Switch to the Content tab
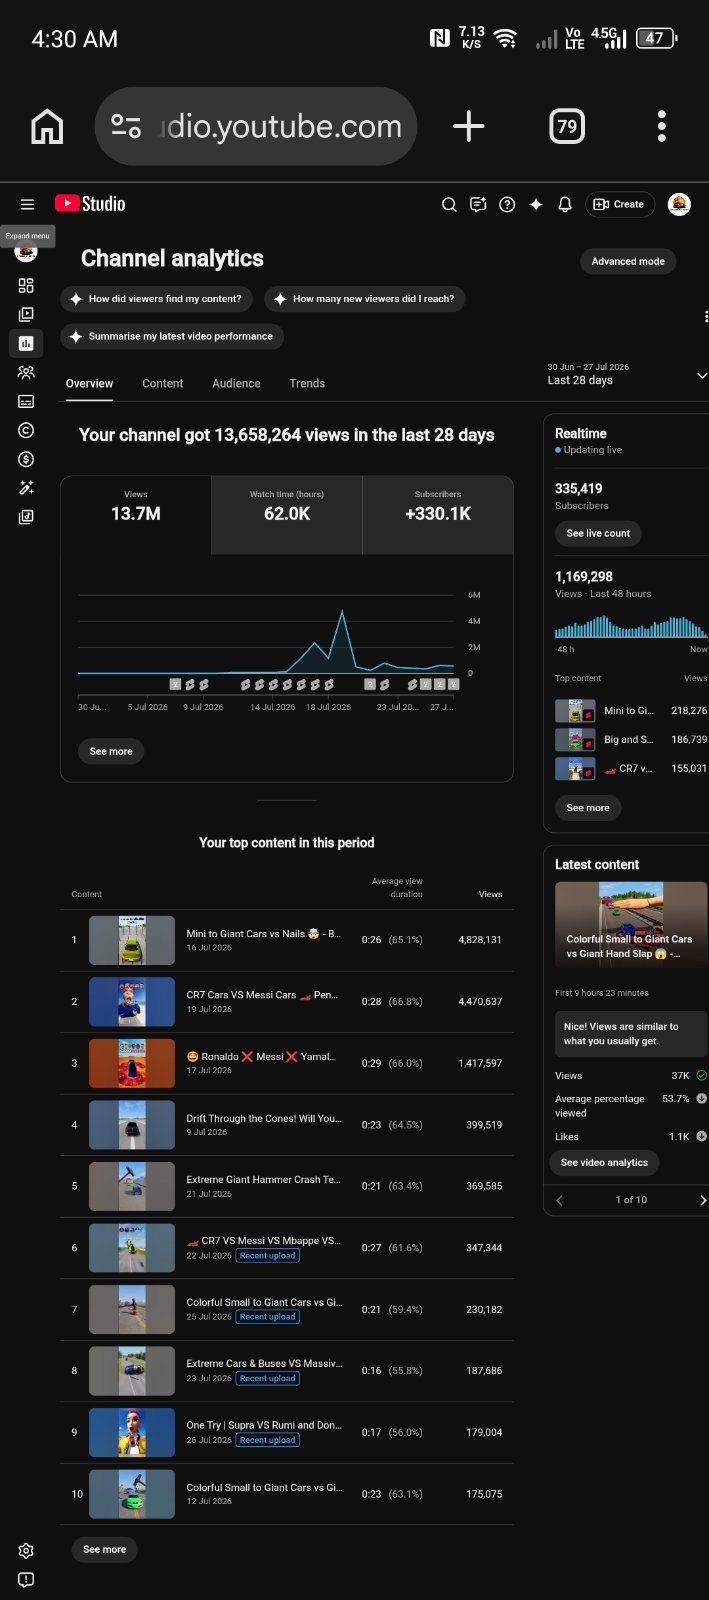Screen dimensions: 709x1600 click(x=162, y=383)
